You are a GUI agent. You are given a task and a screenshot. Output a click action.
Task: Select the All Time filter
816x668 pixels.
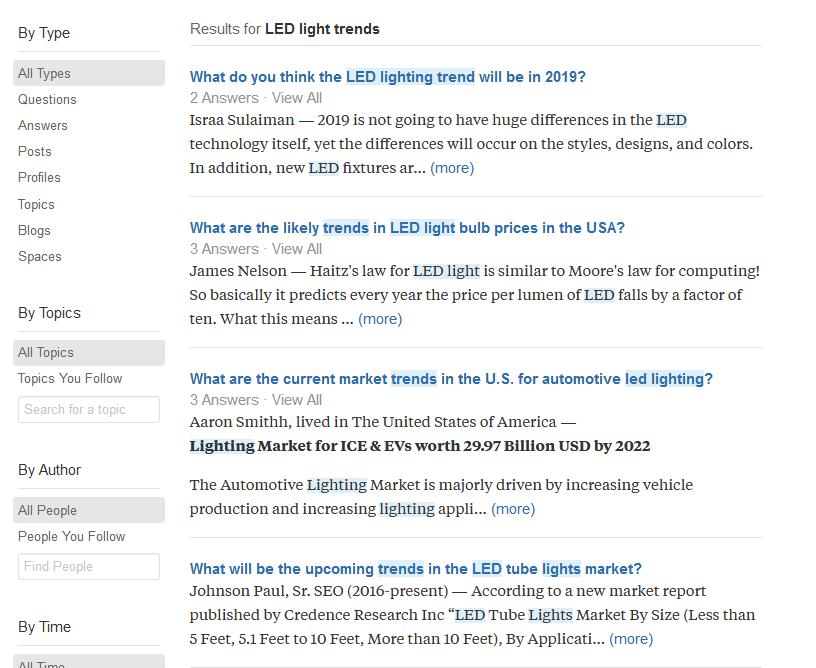coord(88,662)
